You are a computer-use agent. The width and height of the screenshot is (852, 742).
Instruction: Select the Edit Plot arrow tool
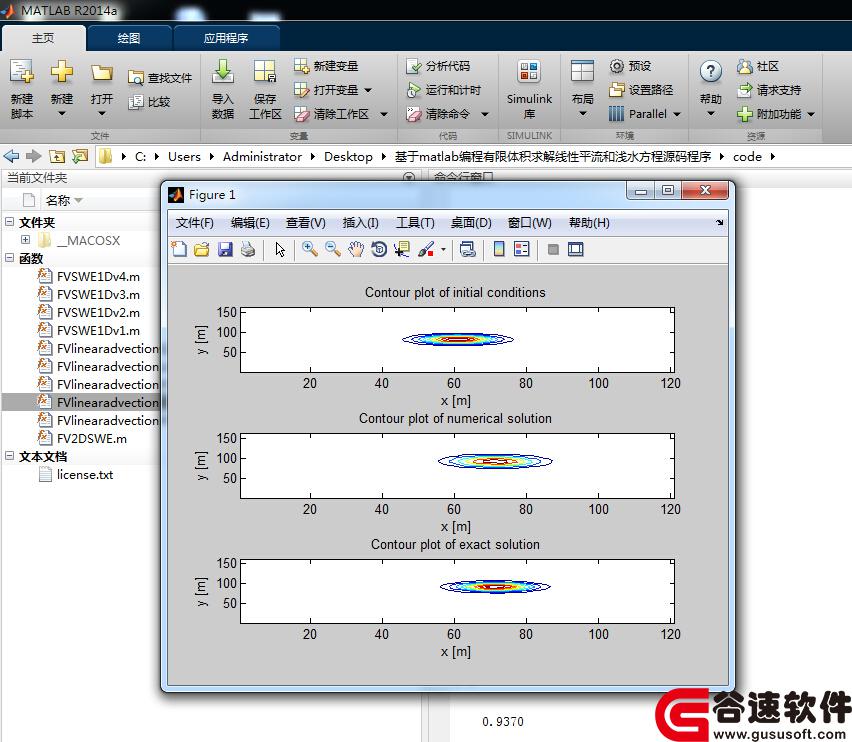point(280,249)
